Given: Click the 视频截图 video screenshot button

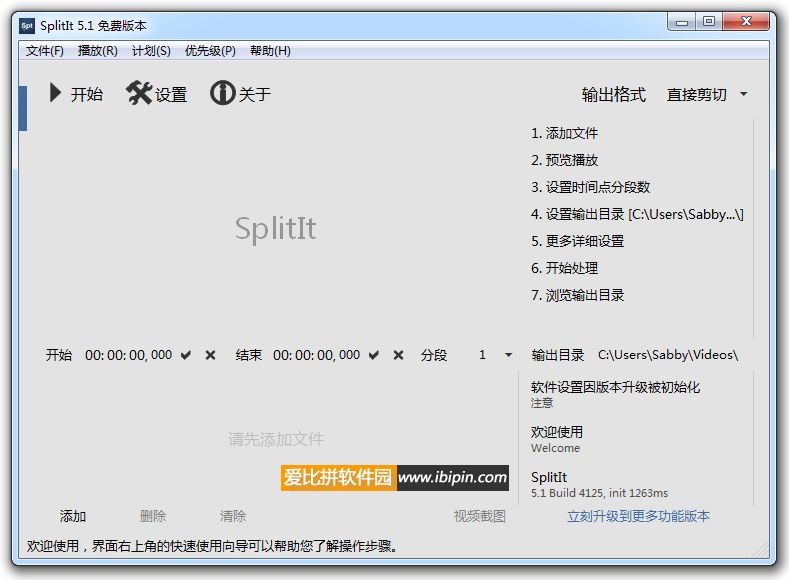Looking at the screenshot, I should click(x=480, y=516).
